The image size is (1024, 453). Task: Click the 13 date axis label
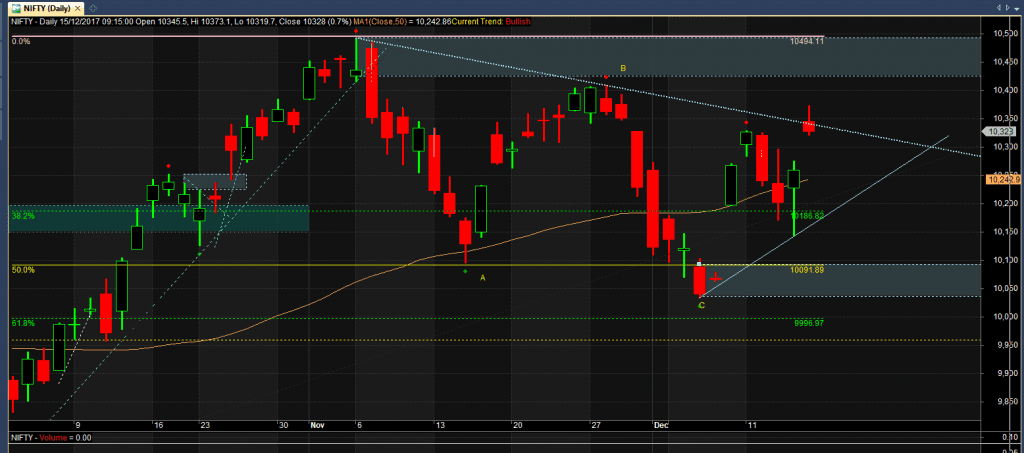pyautogui.click(x=441, y=425)
